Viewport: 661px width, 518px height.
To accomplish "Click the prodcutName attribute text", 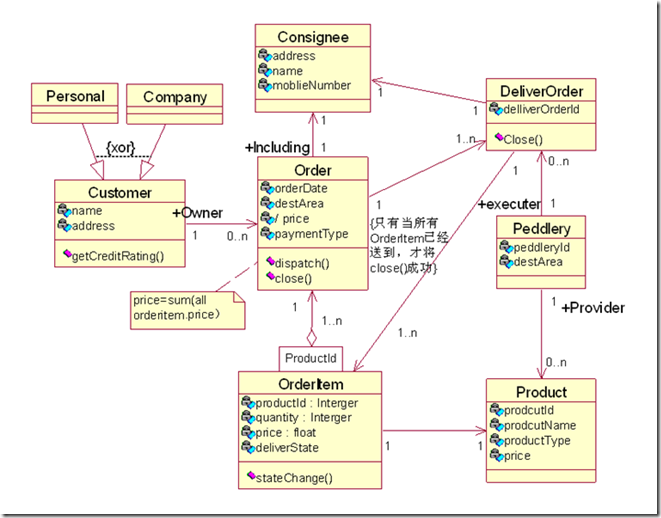I will (540, 425).
